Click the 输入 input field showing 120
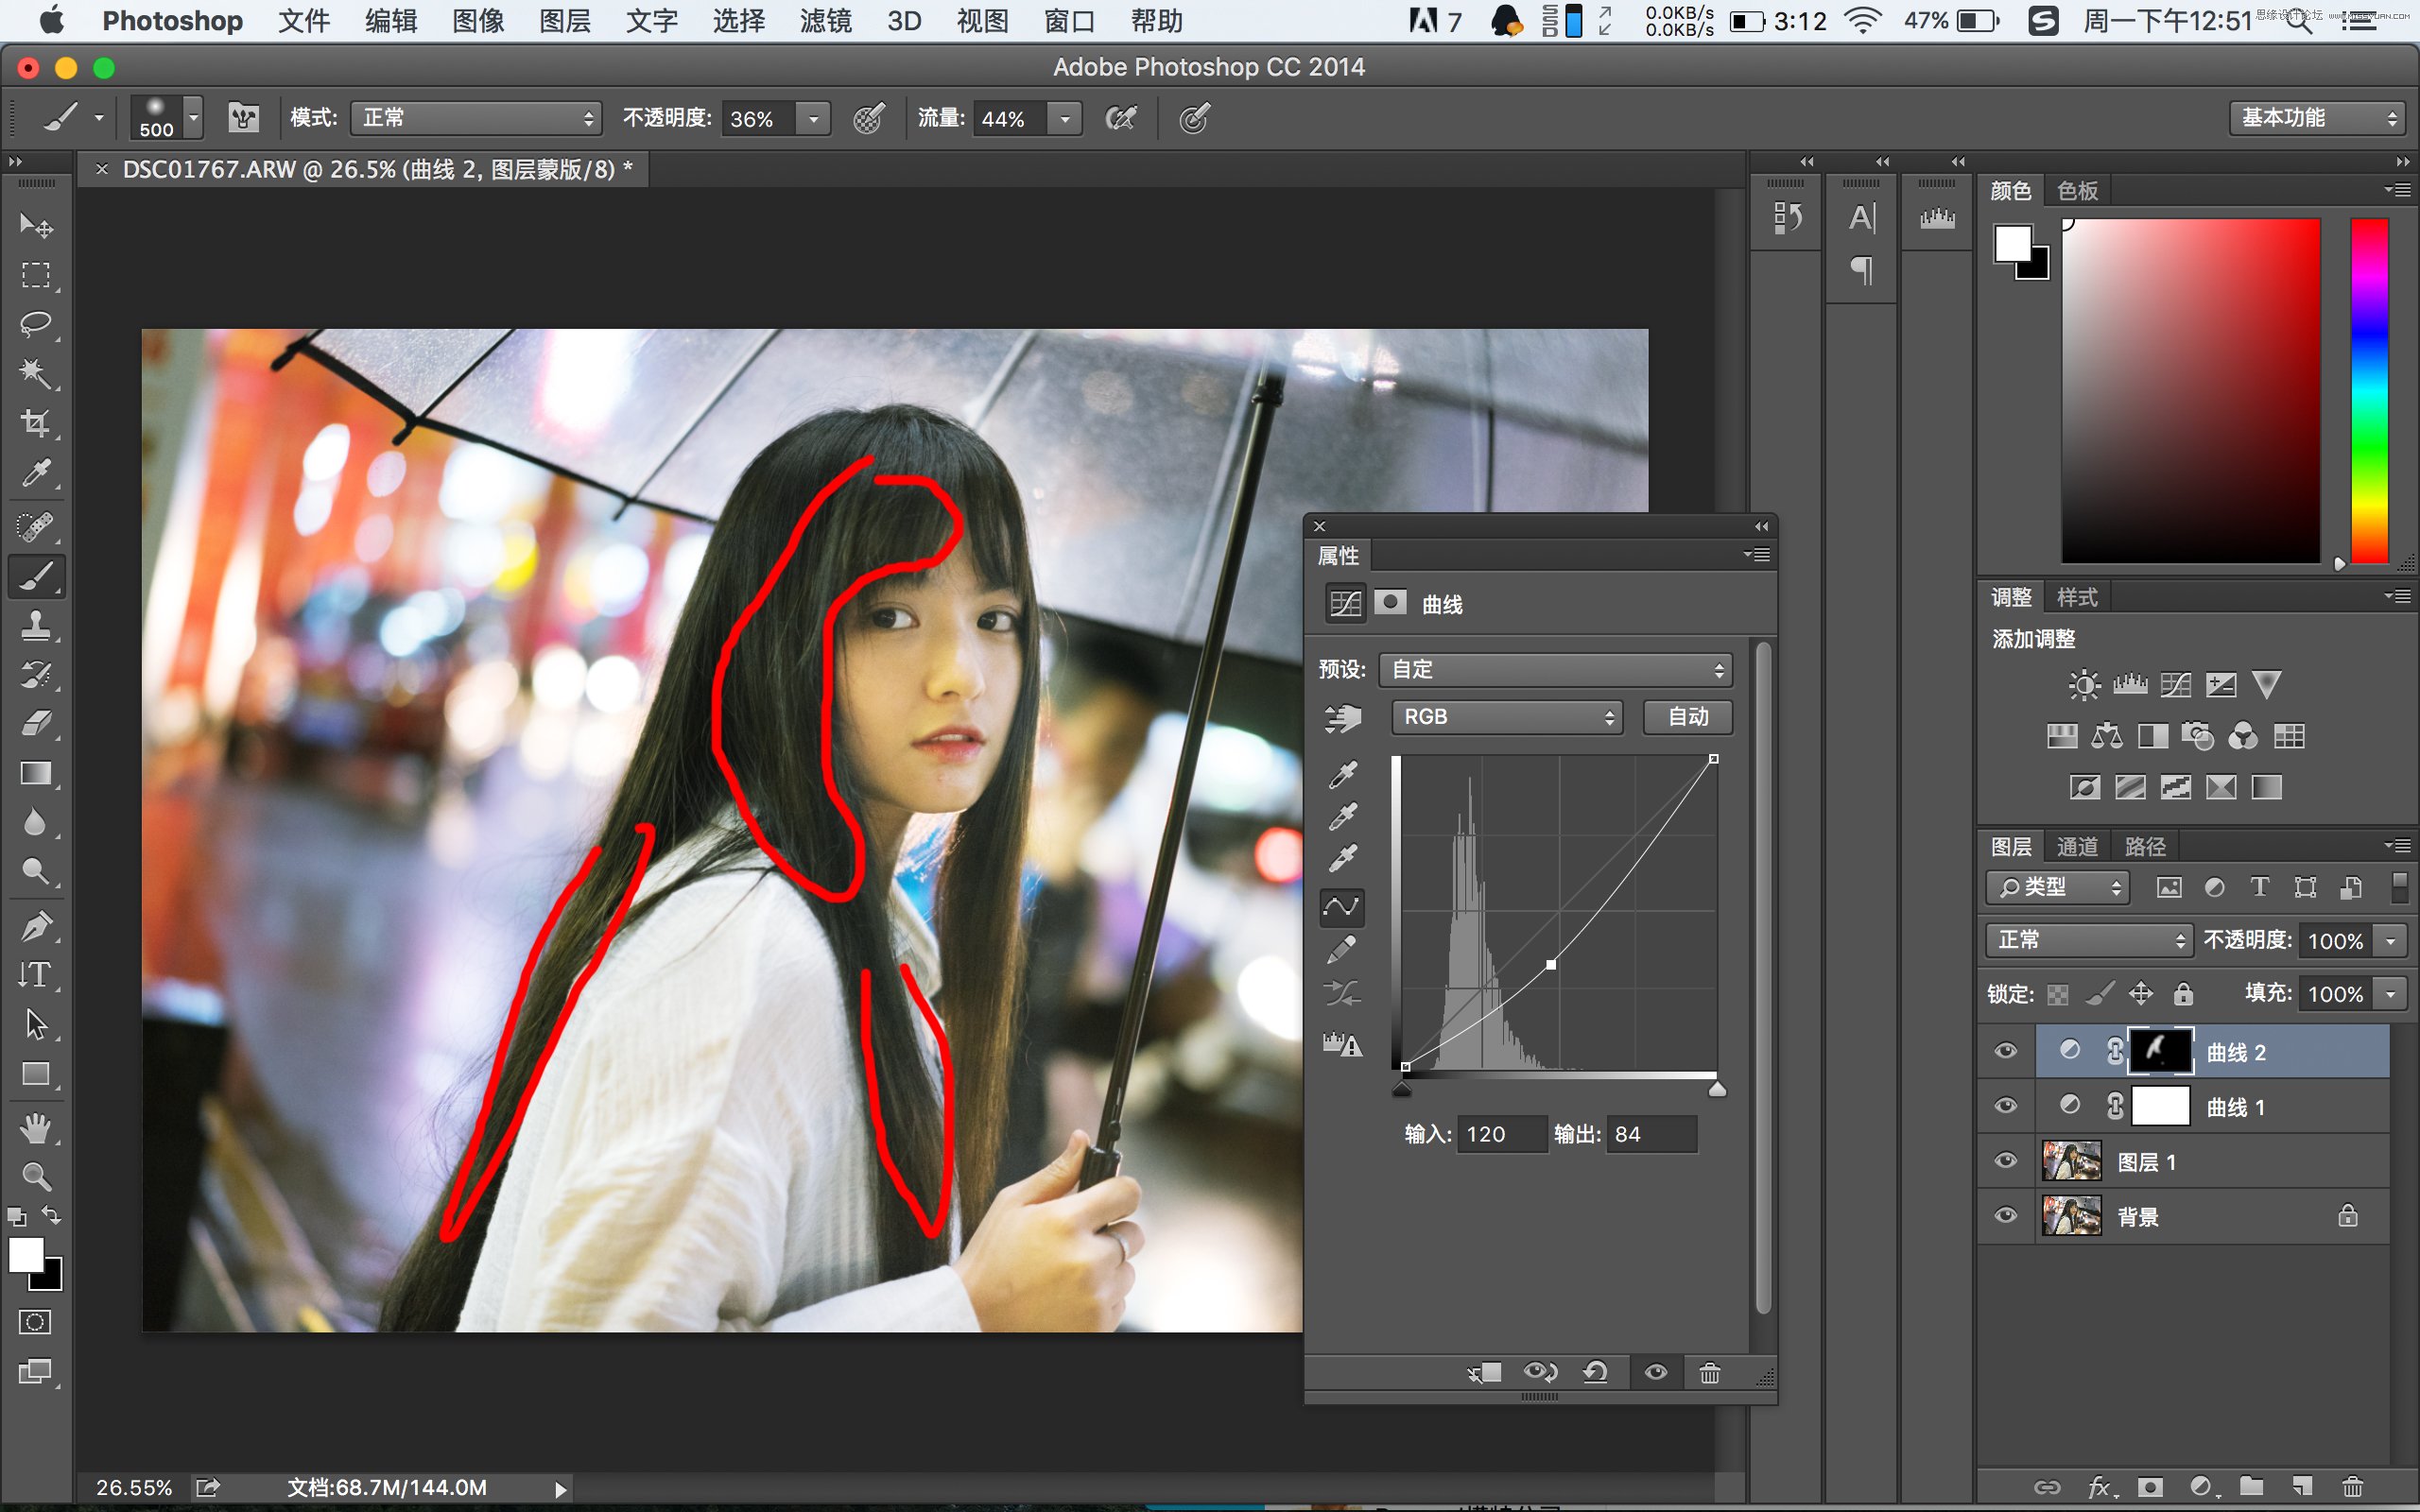The width and height of the screenshot is (2420, 1512). point(1488,1134)
